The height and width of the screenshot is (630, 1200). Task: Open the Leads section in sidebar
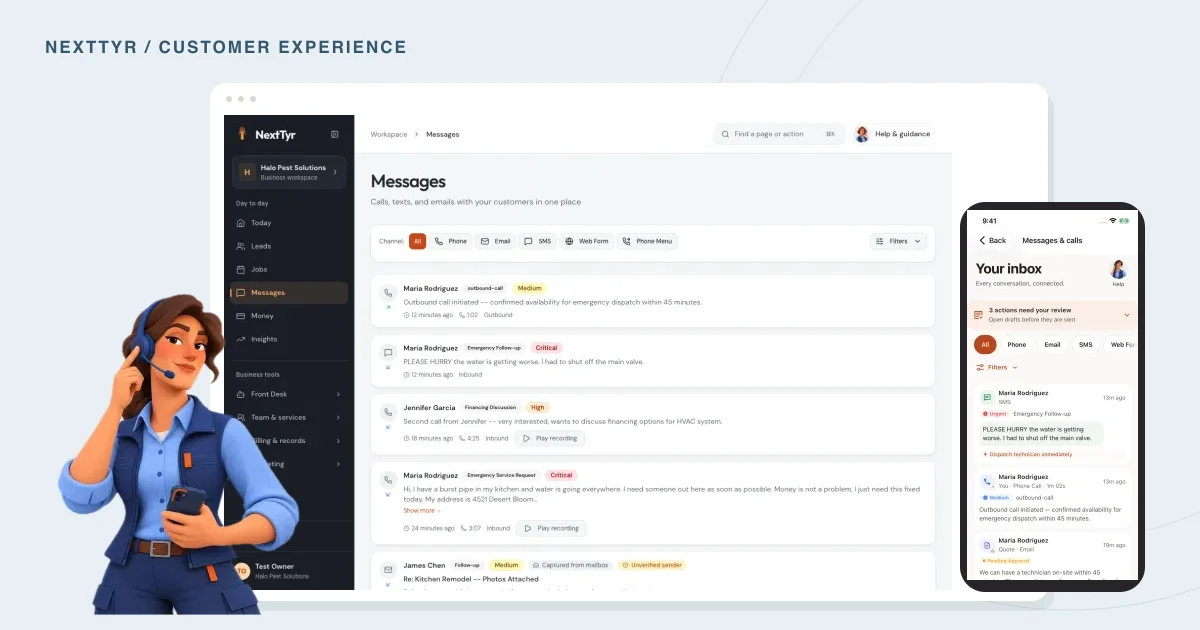click(288, 246)
